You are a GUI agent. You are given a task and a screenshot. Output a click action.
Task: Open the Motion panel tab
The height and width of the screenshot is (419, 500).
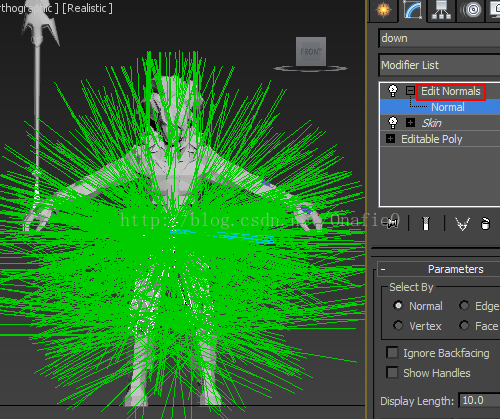tap(470, 10)
